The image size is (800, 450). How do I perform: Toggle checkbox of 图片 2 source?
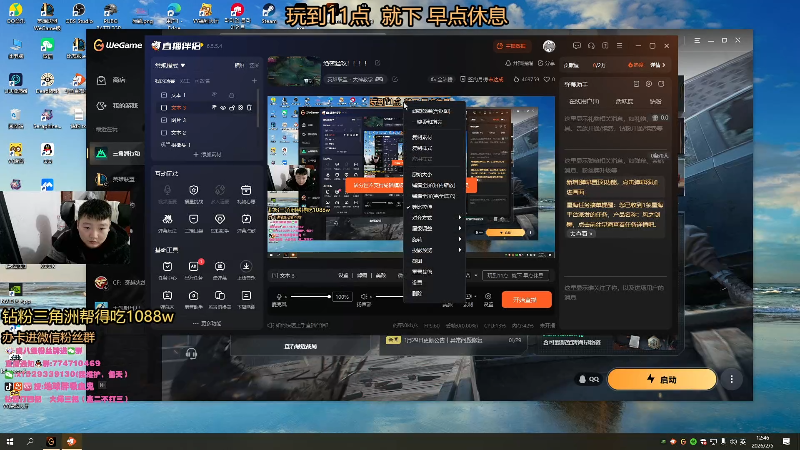164,120
